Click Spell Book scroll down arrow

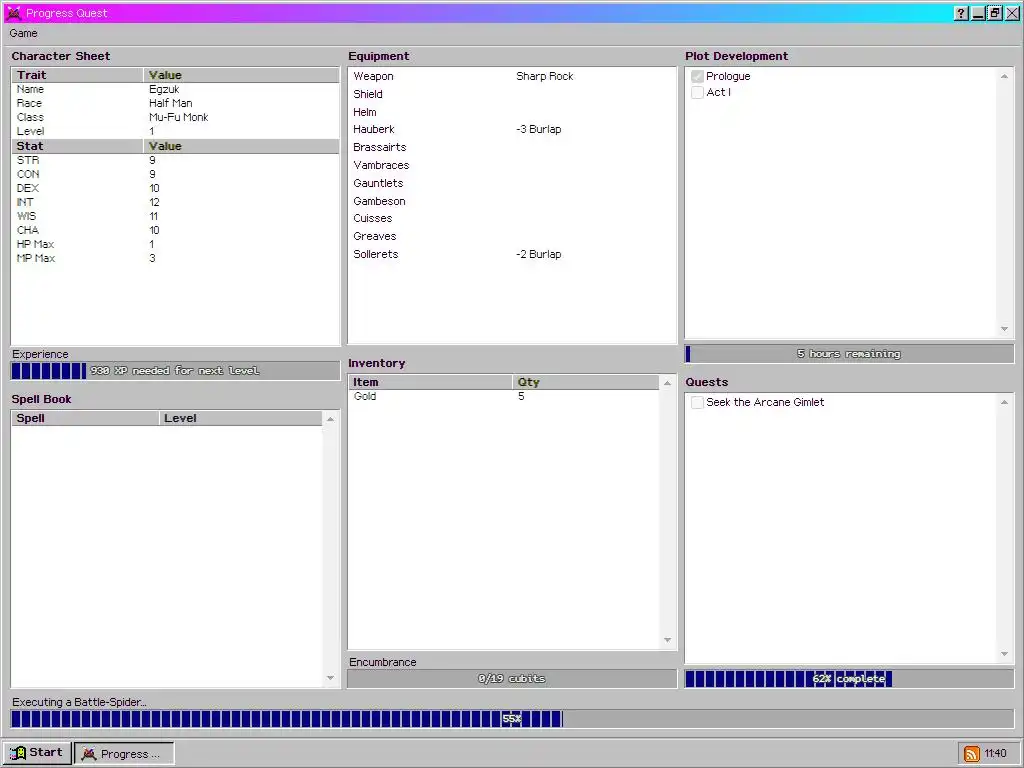(x=330, y=678)
